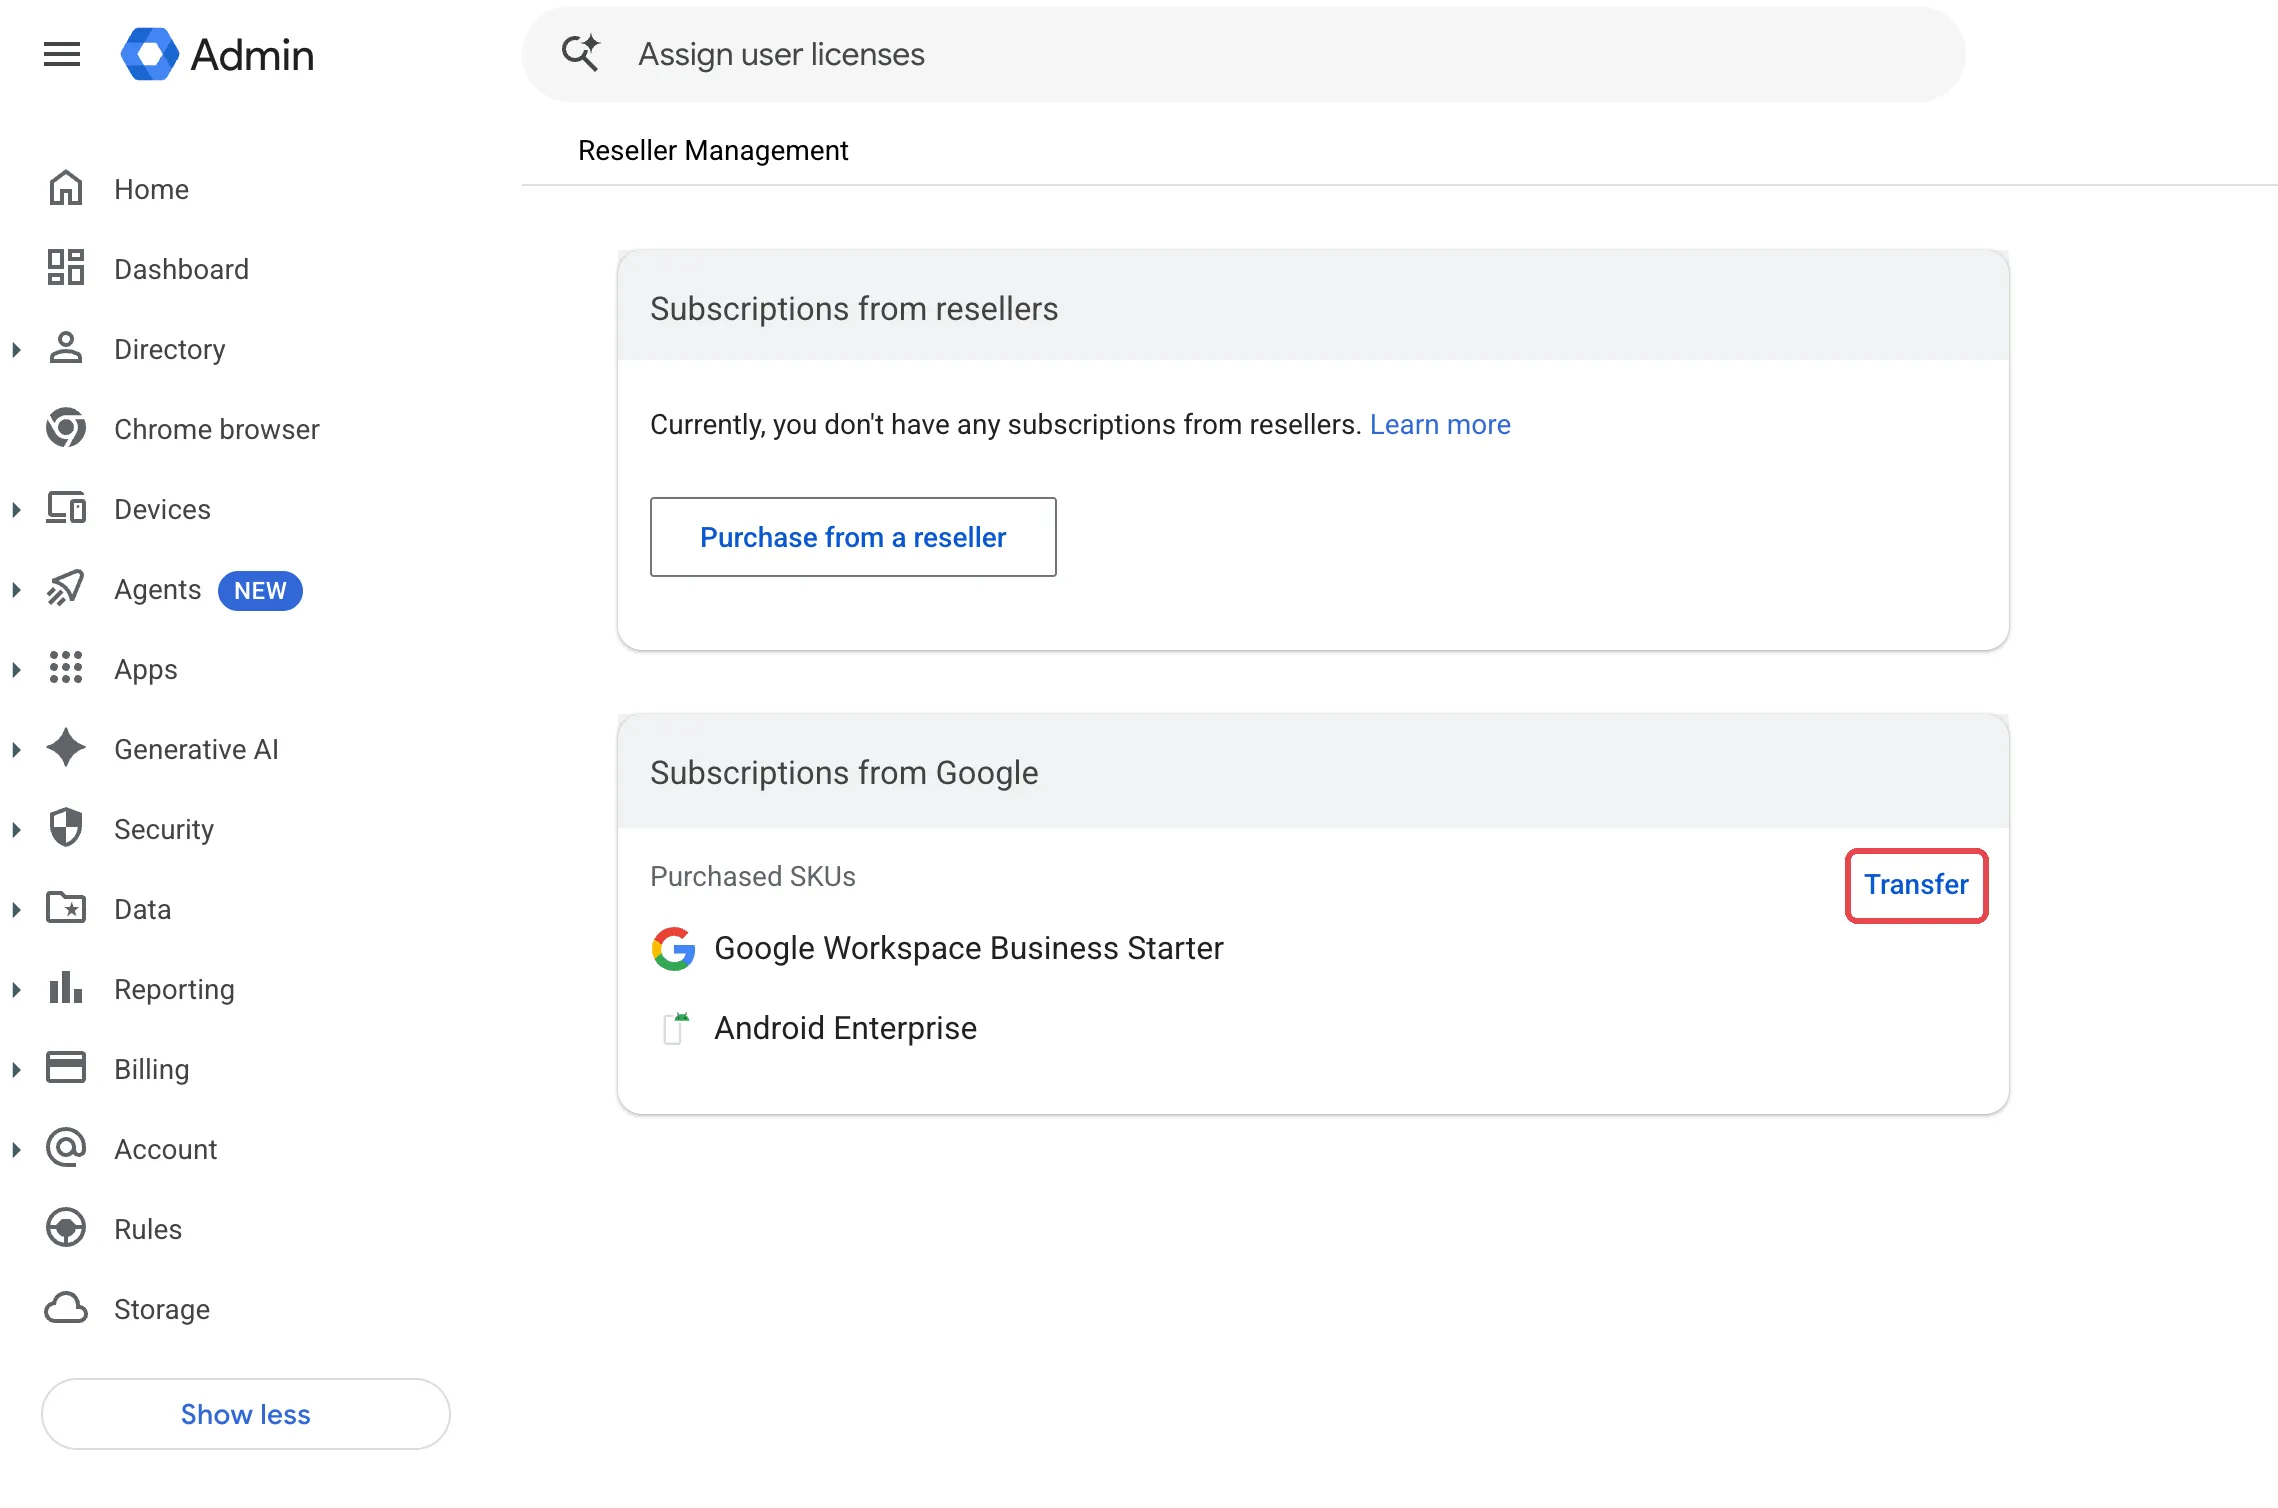Image resolution: width=2278 pixels, height=1508 pixels.
Task: Click the Home house icon
Action: pos(66,188)
